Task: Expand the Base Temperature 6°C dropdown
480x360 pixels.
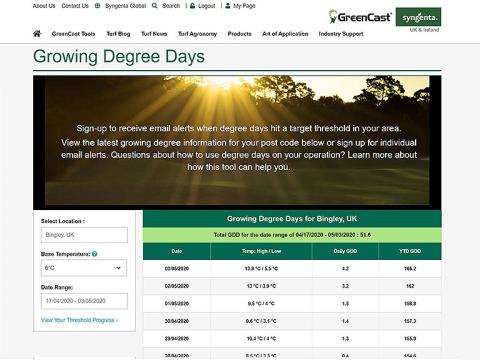Action: 84,268
